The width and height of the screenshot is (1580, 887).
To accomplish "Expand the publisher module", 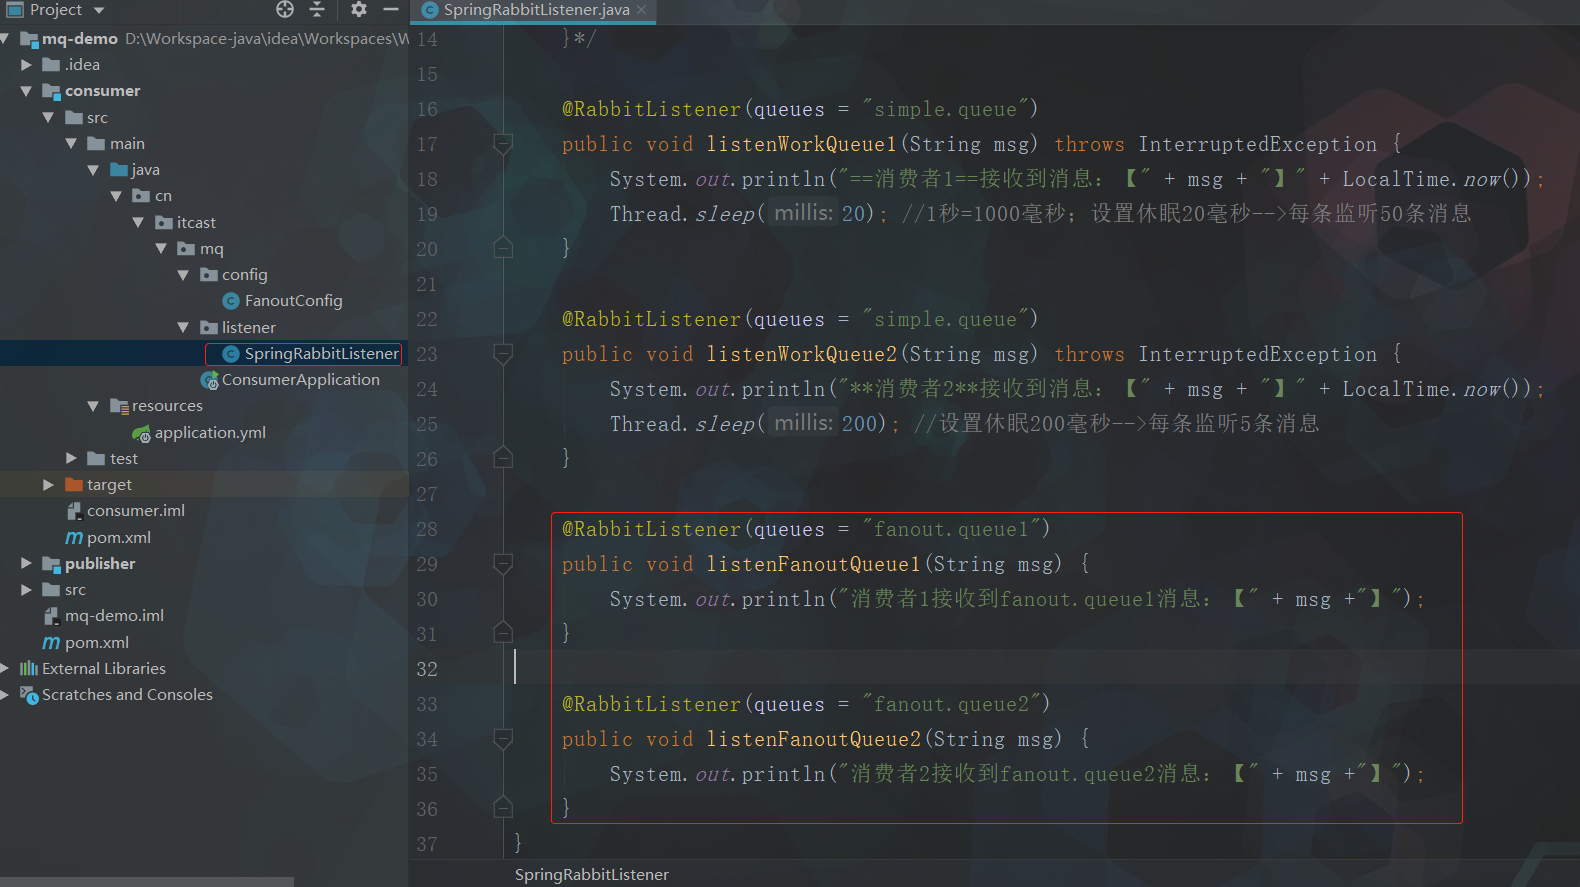I will pos(27,563).
